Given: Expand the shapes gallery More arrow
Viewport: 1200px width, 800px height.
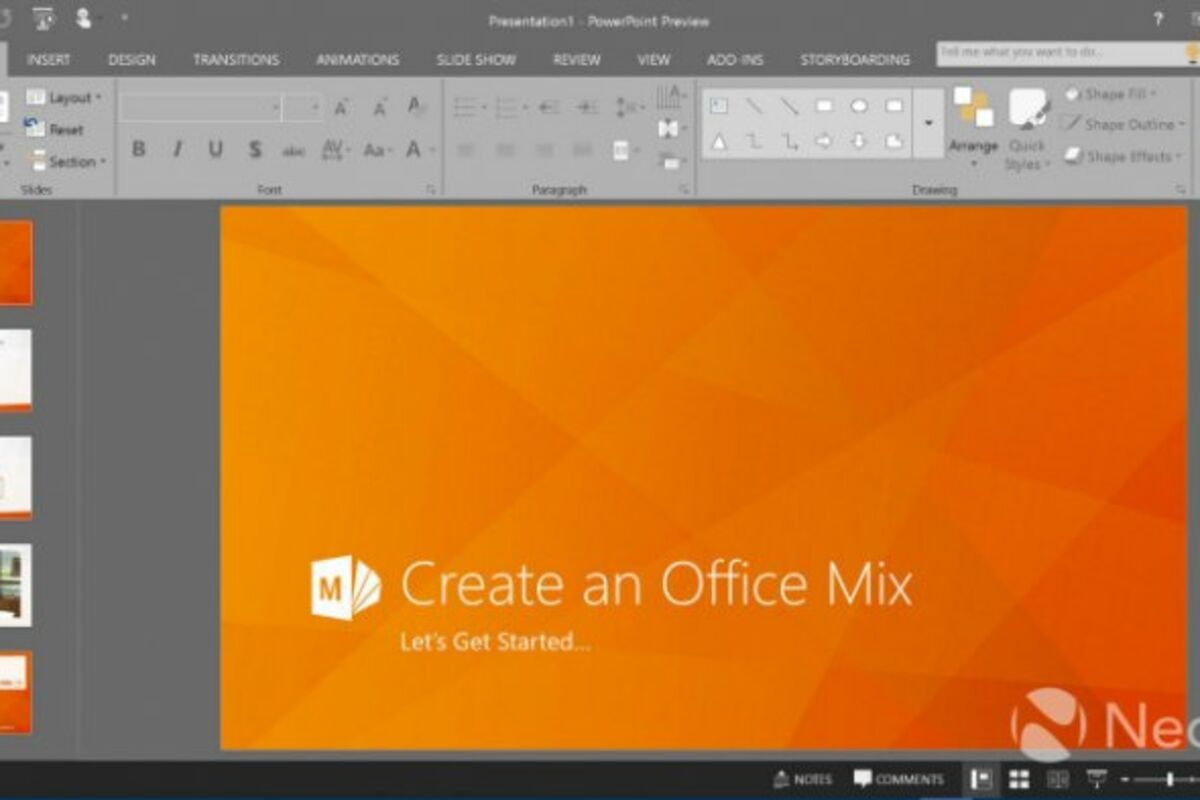Looking at the screenshot, I should [x=928, y=123].
